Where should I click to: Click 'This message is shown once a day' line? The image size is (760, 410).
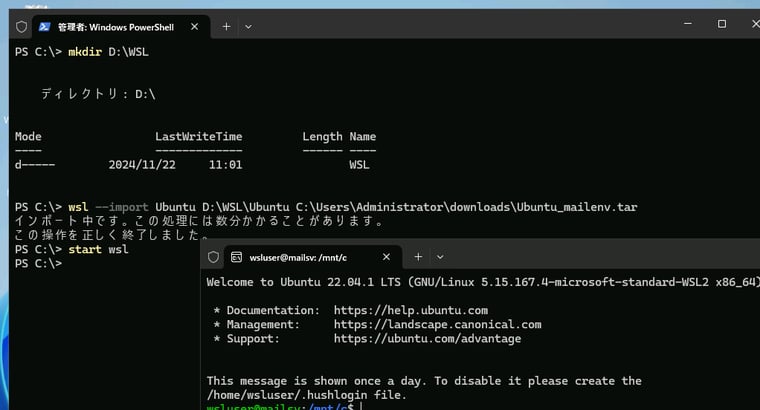[x=424, y=381]
